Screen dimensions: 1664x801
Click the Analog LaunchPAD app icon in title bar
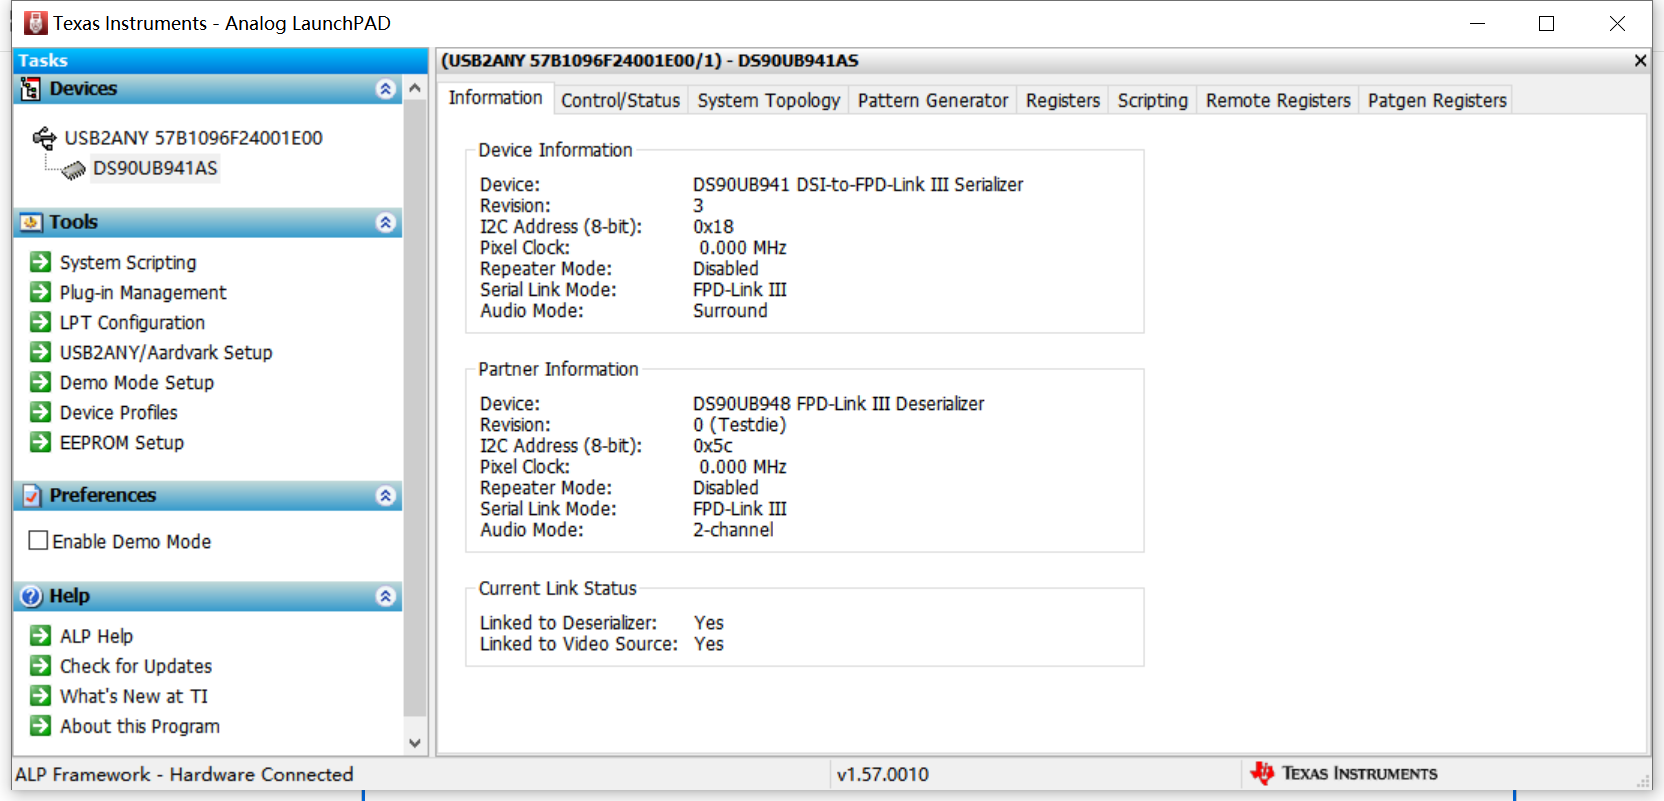pyautogui.click(x=36, y=23)
